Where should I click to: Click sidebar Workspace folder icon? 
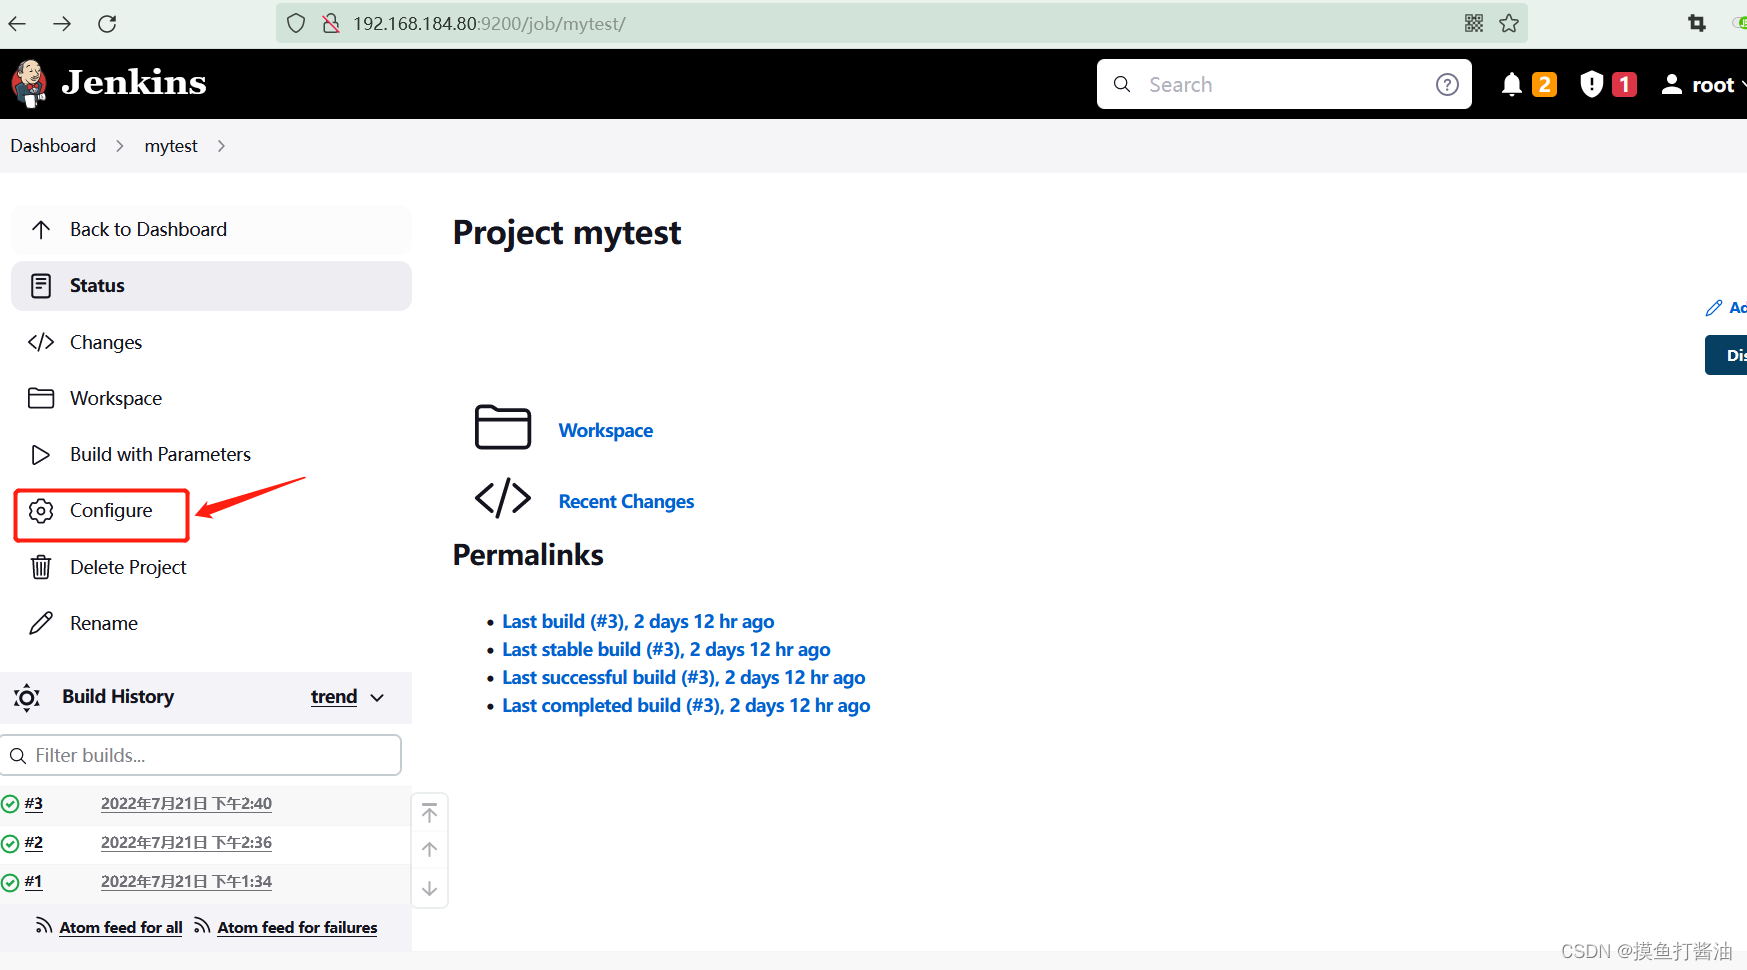pos(41,398)
